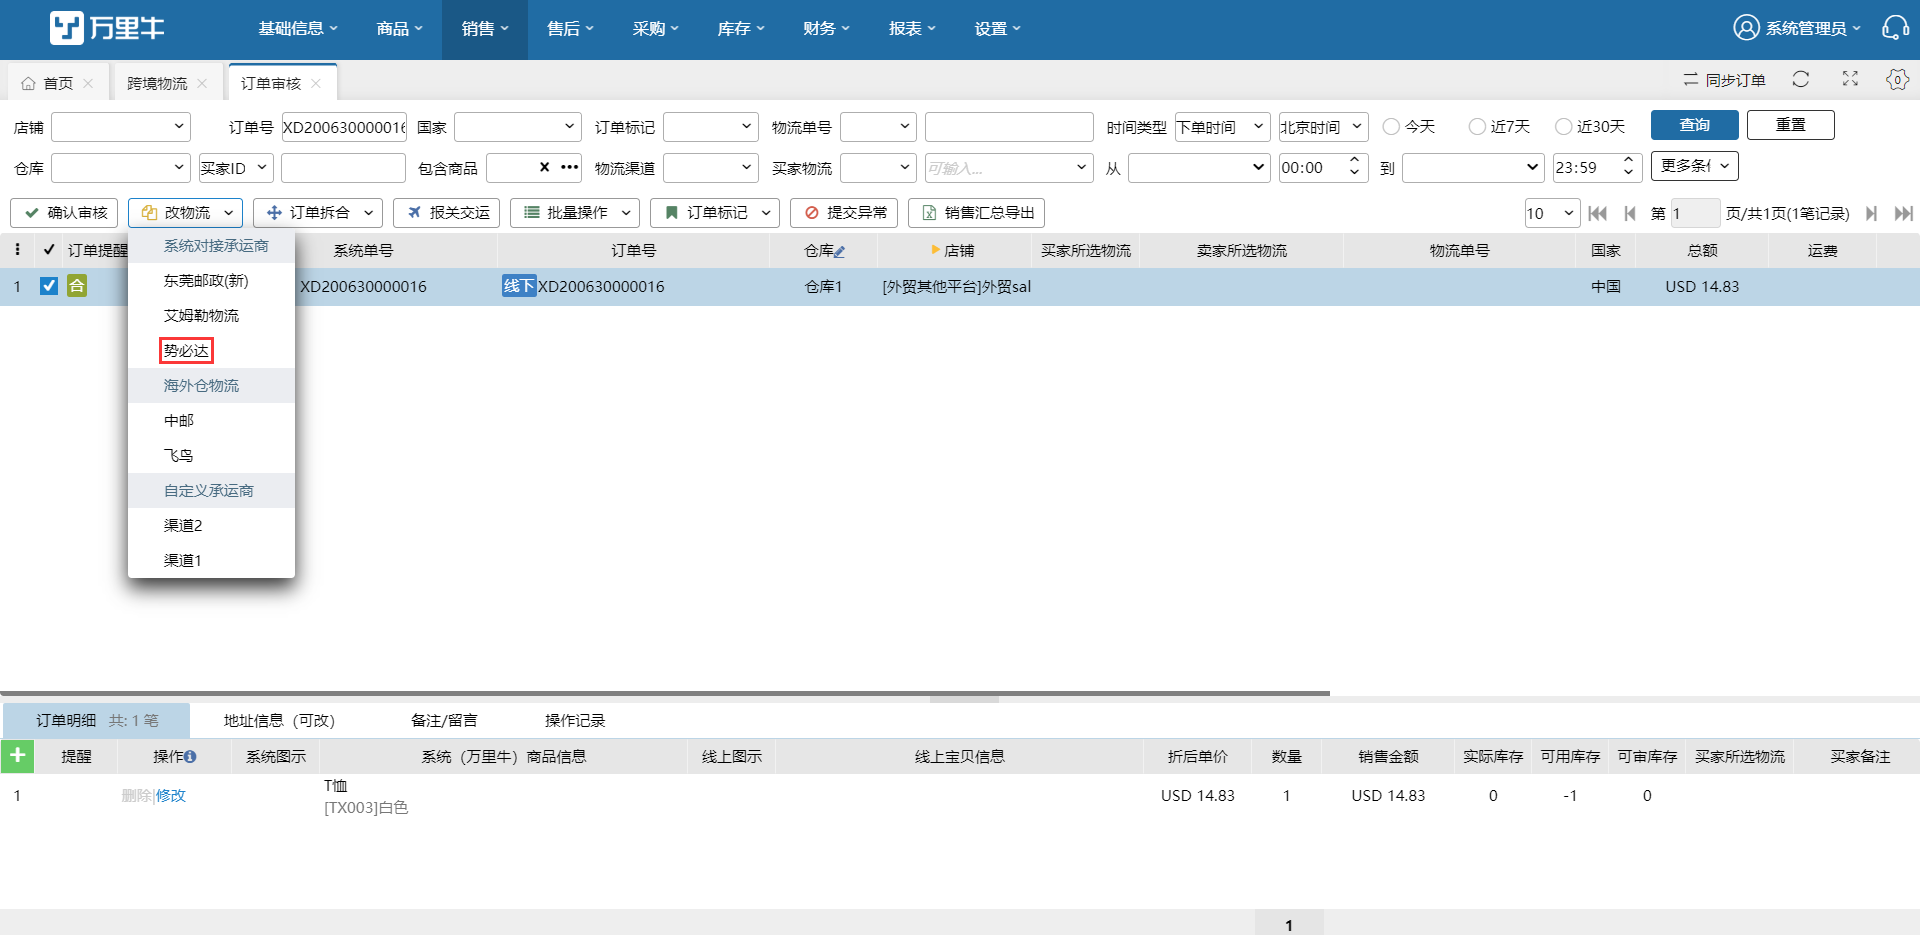Click the 物流单号 text input field

pyautogui.click(x=1008, y=127)
